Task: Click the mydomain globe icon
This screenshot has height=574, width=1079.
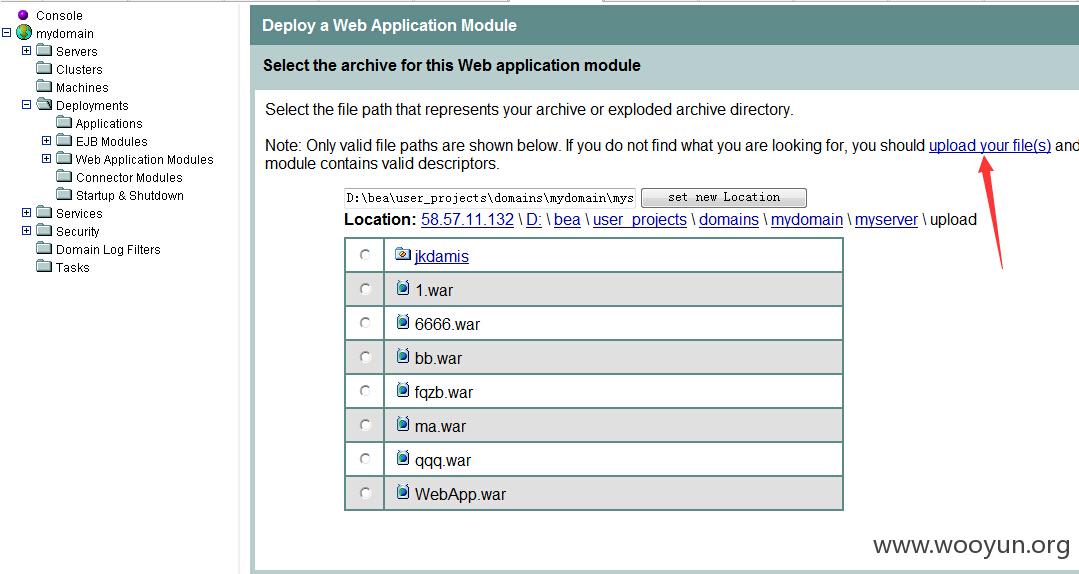Action: point(24,32)
